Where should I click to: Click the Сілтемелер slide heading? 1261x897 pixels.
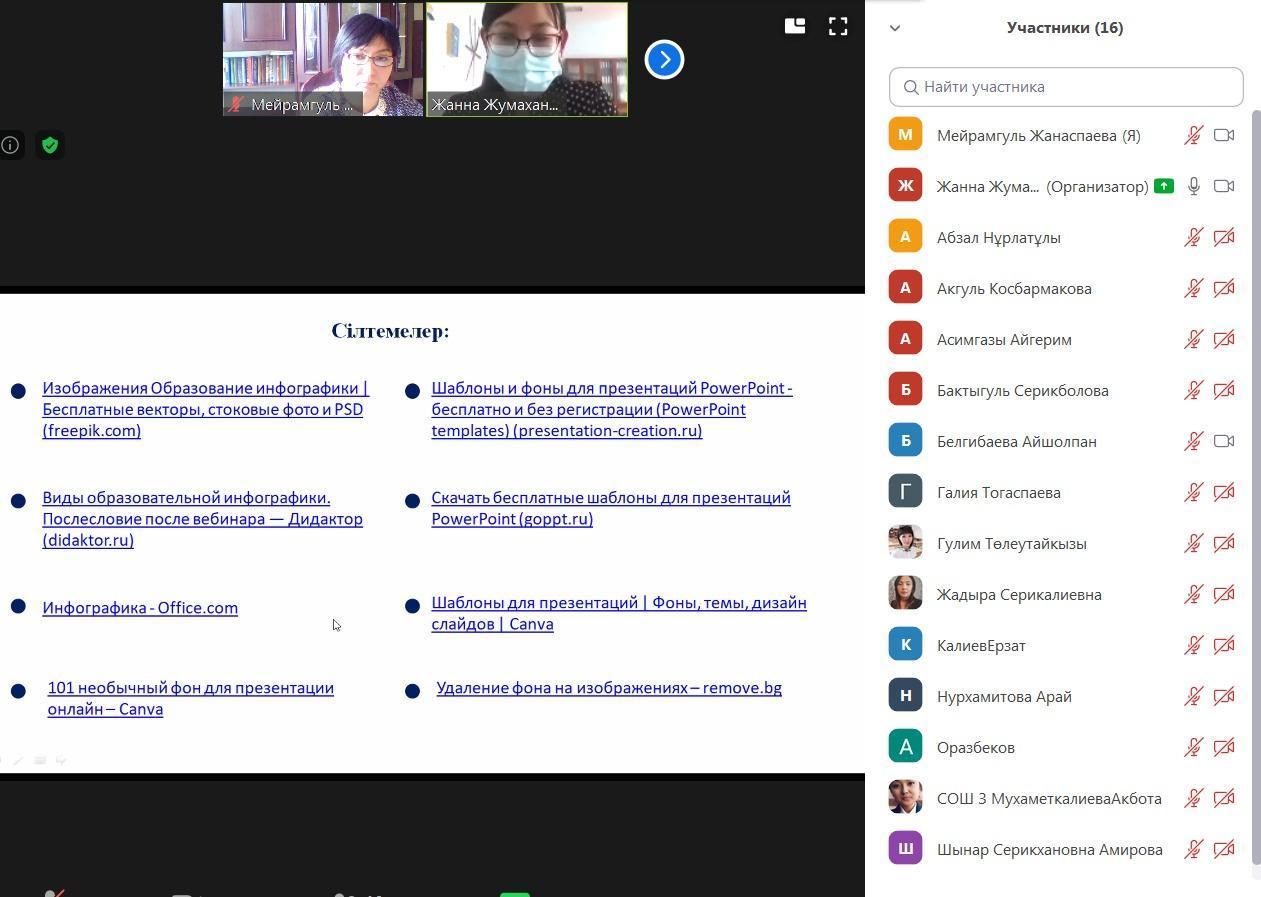(x=390, y=331)
